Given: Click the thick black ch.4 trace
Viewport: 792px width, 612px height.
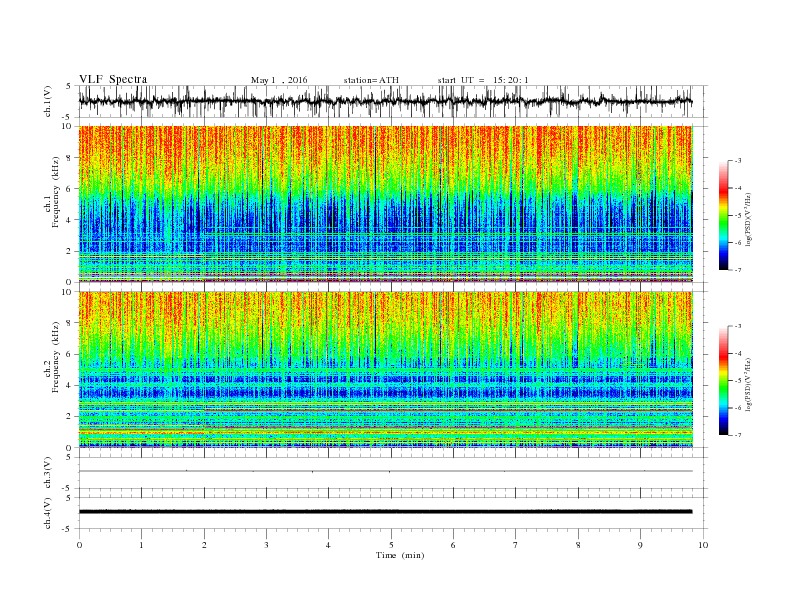Looking at the screenshot, I should point(385,512).
